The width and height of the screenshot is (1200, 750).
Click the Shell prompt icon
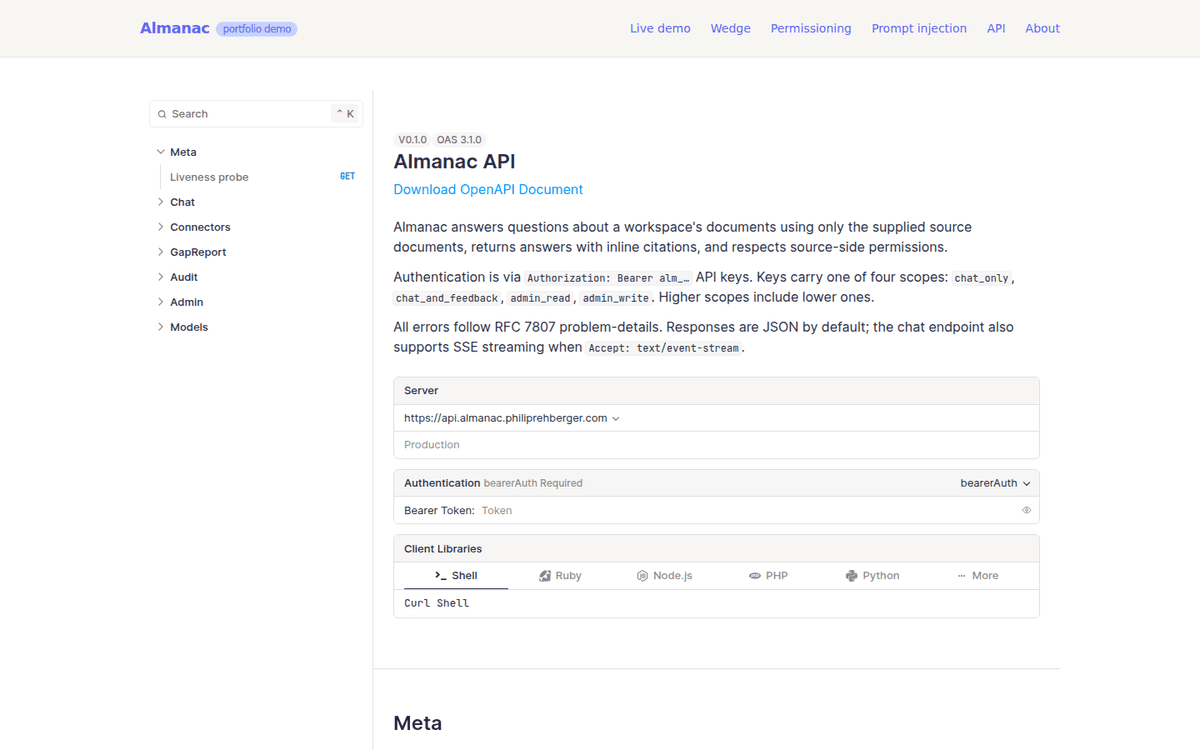tap(440, 576)
